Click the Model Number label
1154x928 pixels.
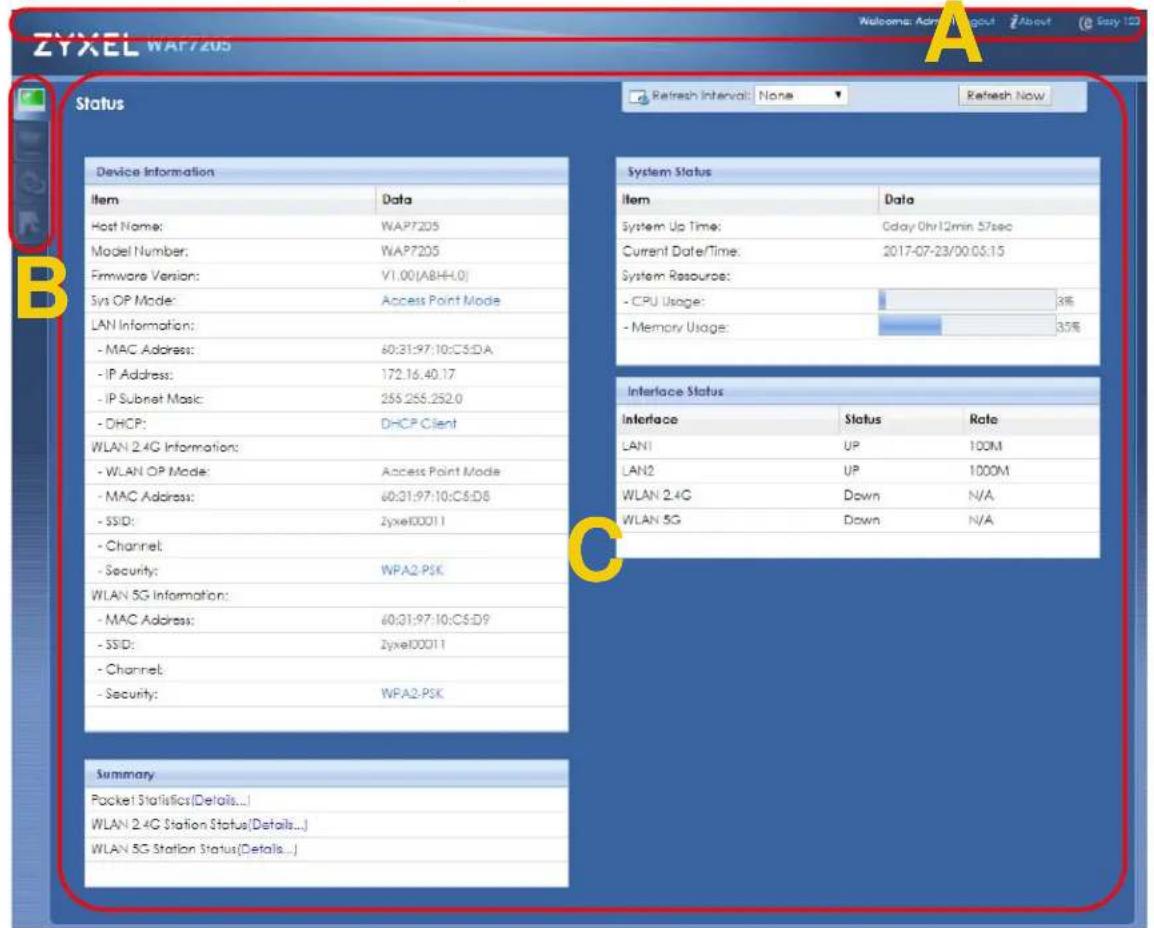(139, 251)
